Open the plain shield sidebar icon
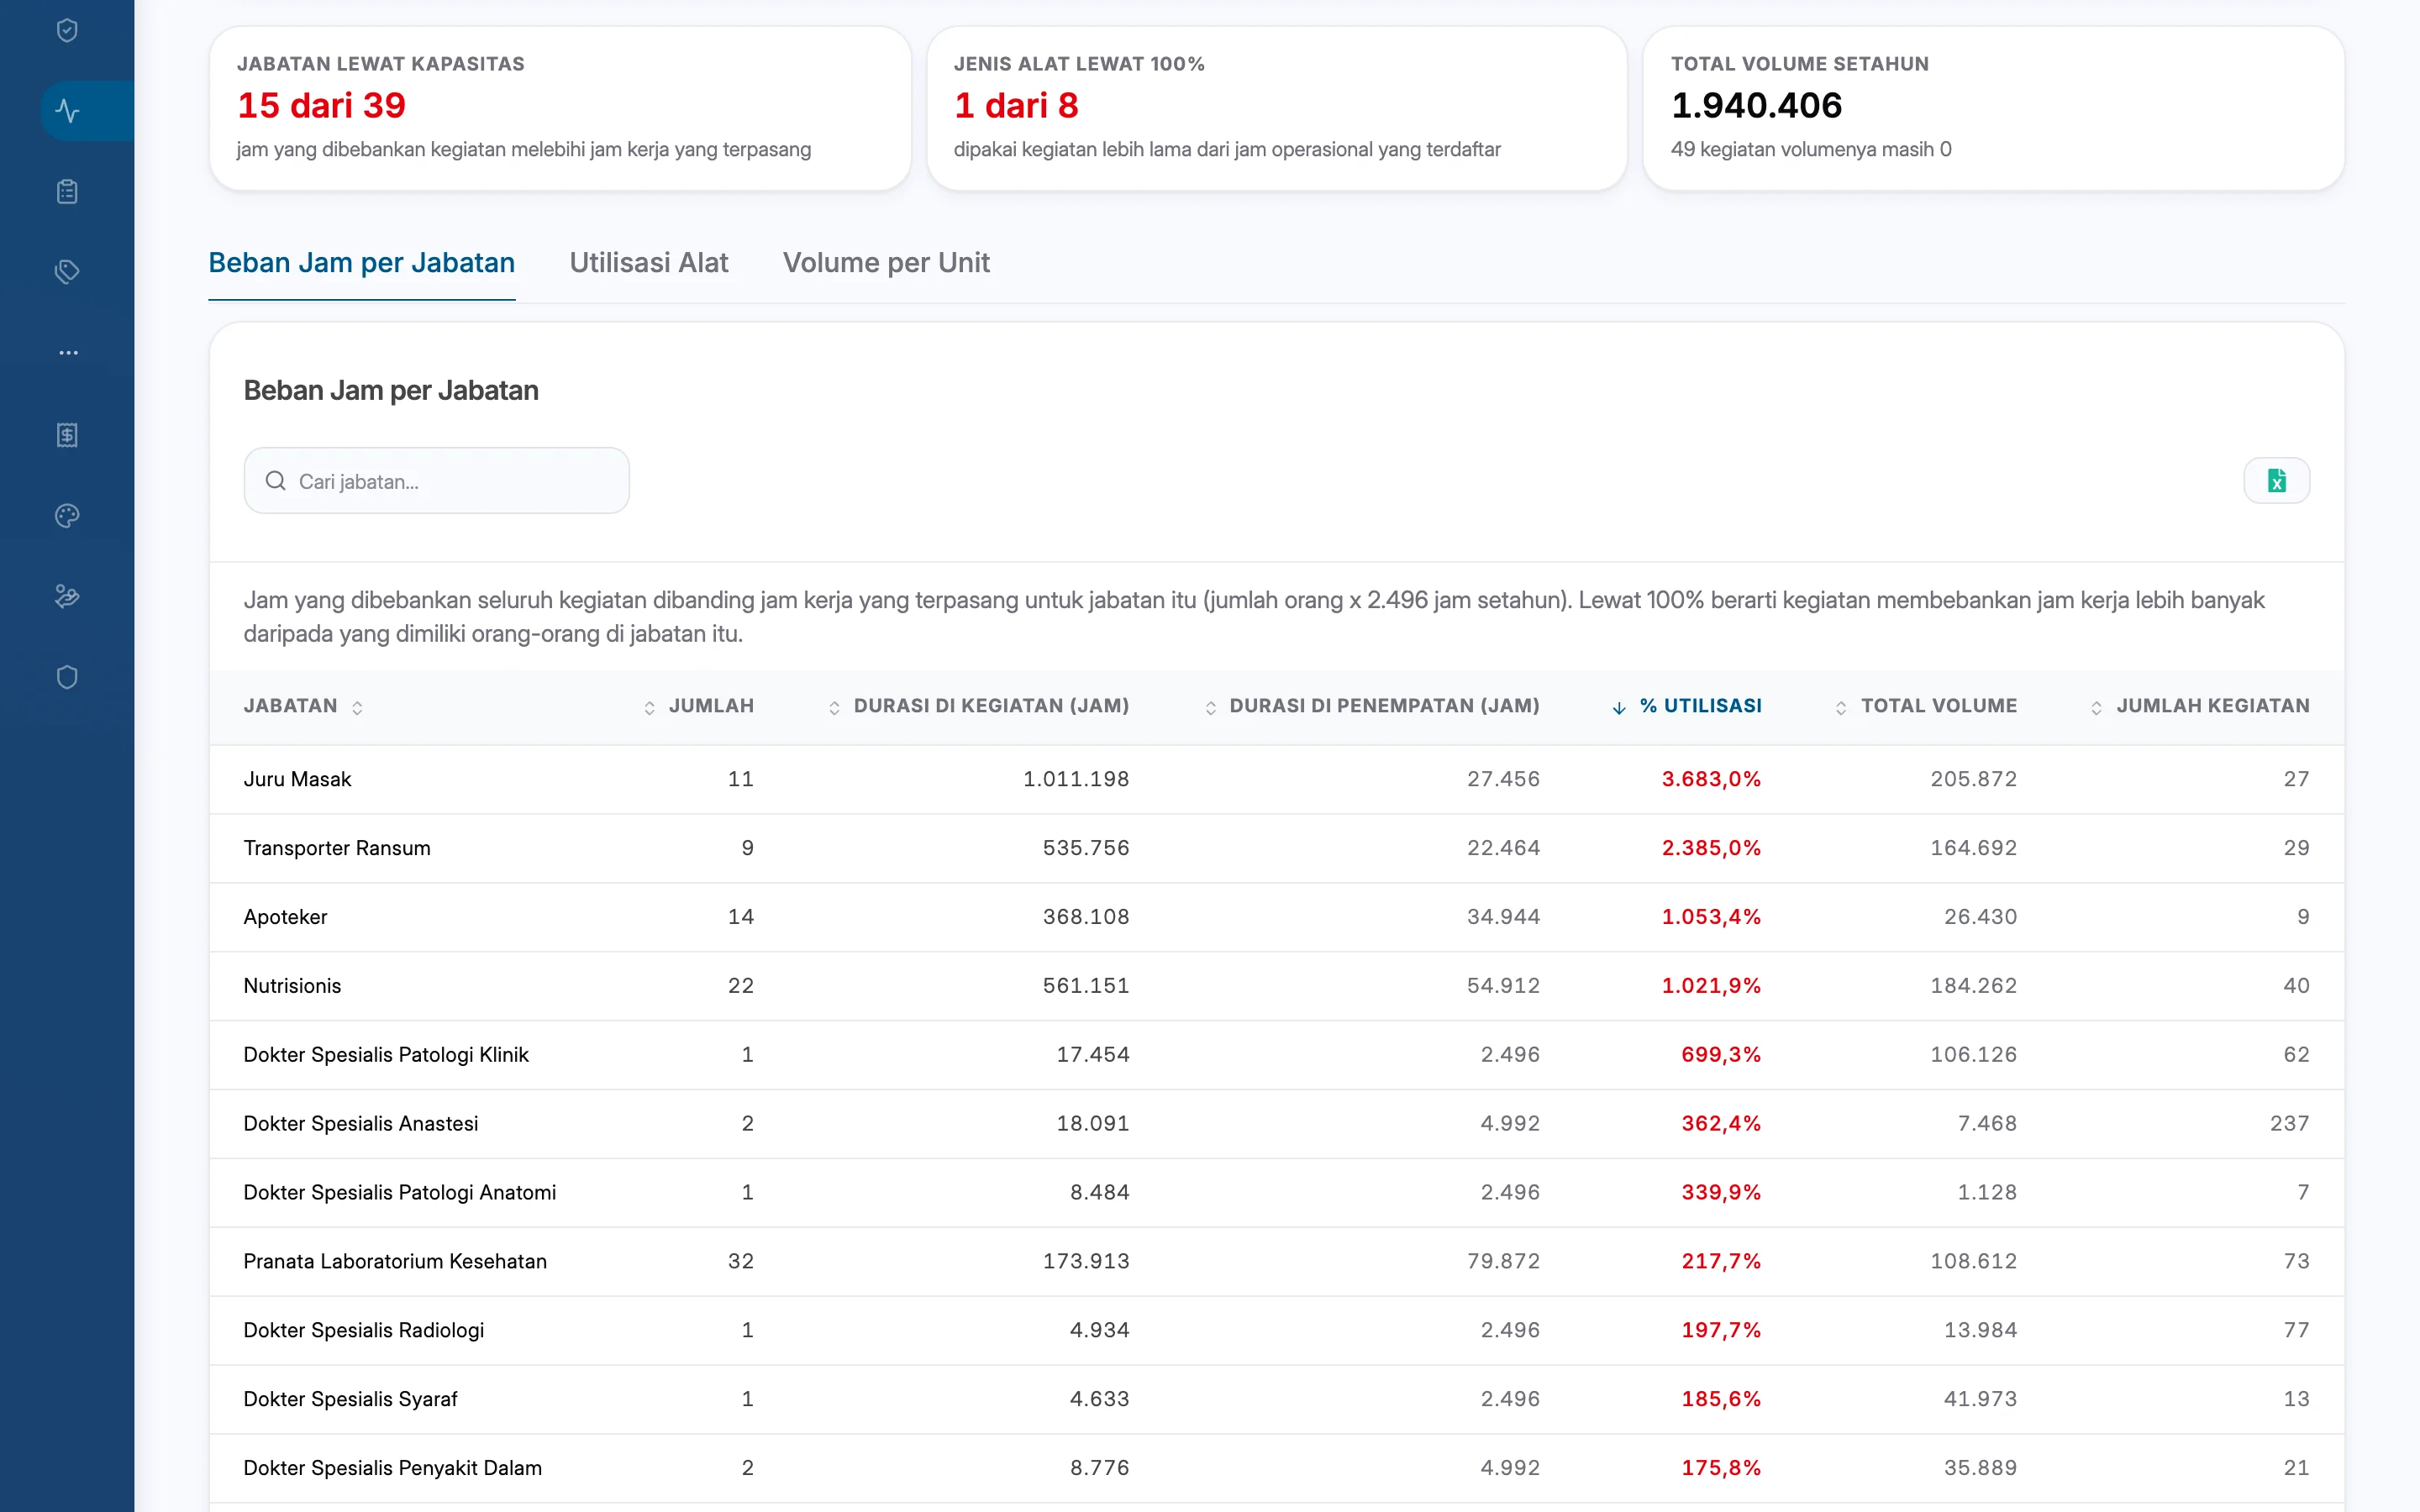This screenshot has height=1512, width=2420. 67,677
